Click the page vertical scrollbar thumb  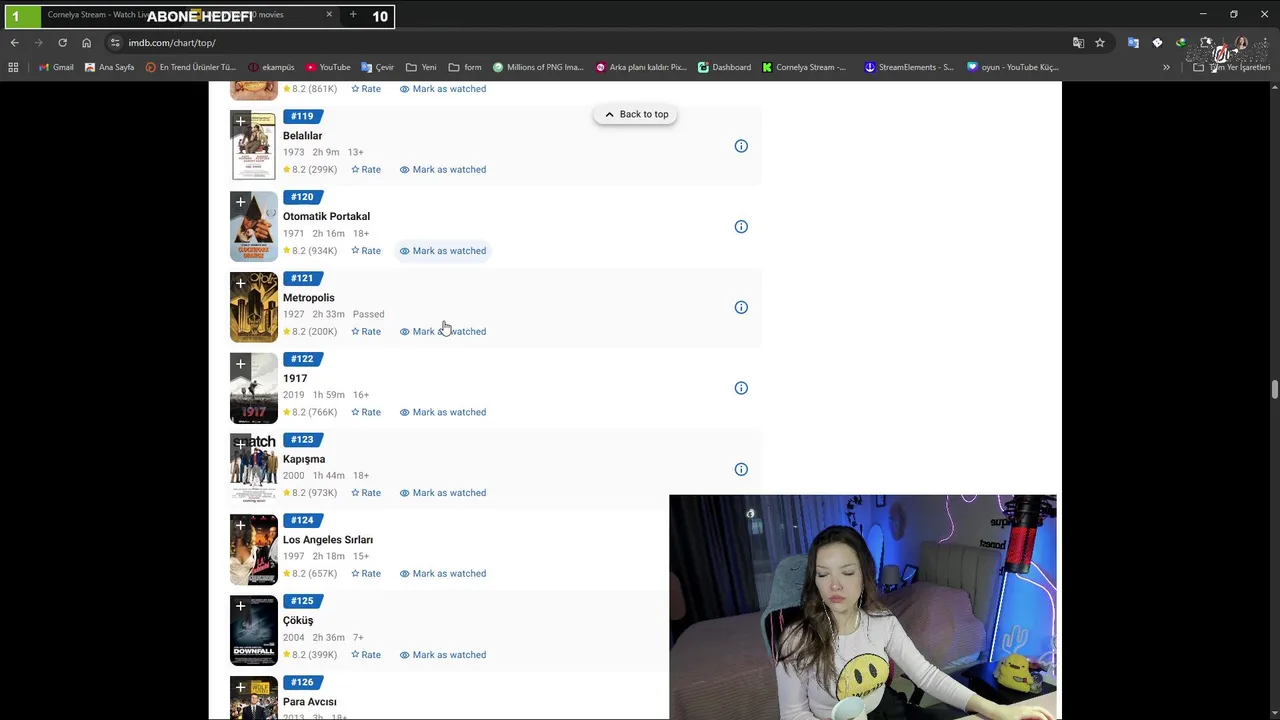tap(1274, 389)
